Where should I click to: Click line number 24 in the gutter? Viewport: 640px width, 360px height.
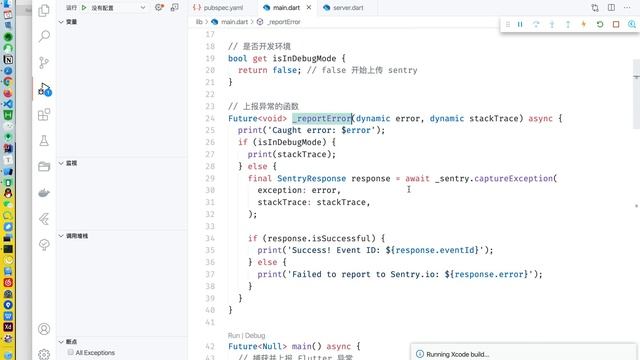tap(210, 118)
